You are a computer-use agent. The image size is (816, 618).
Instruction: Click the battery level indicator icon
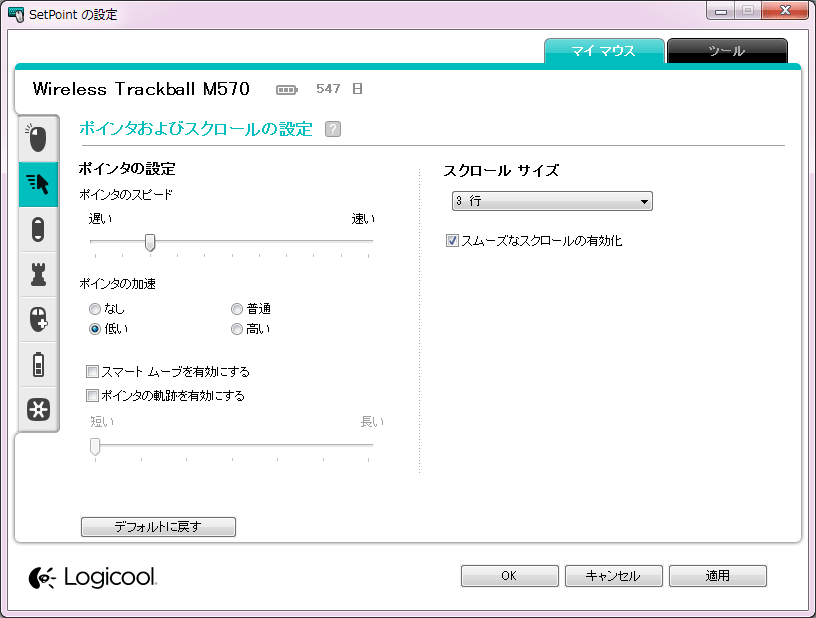point(287,90)
